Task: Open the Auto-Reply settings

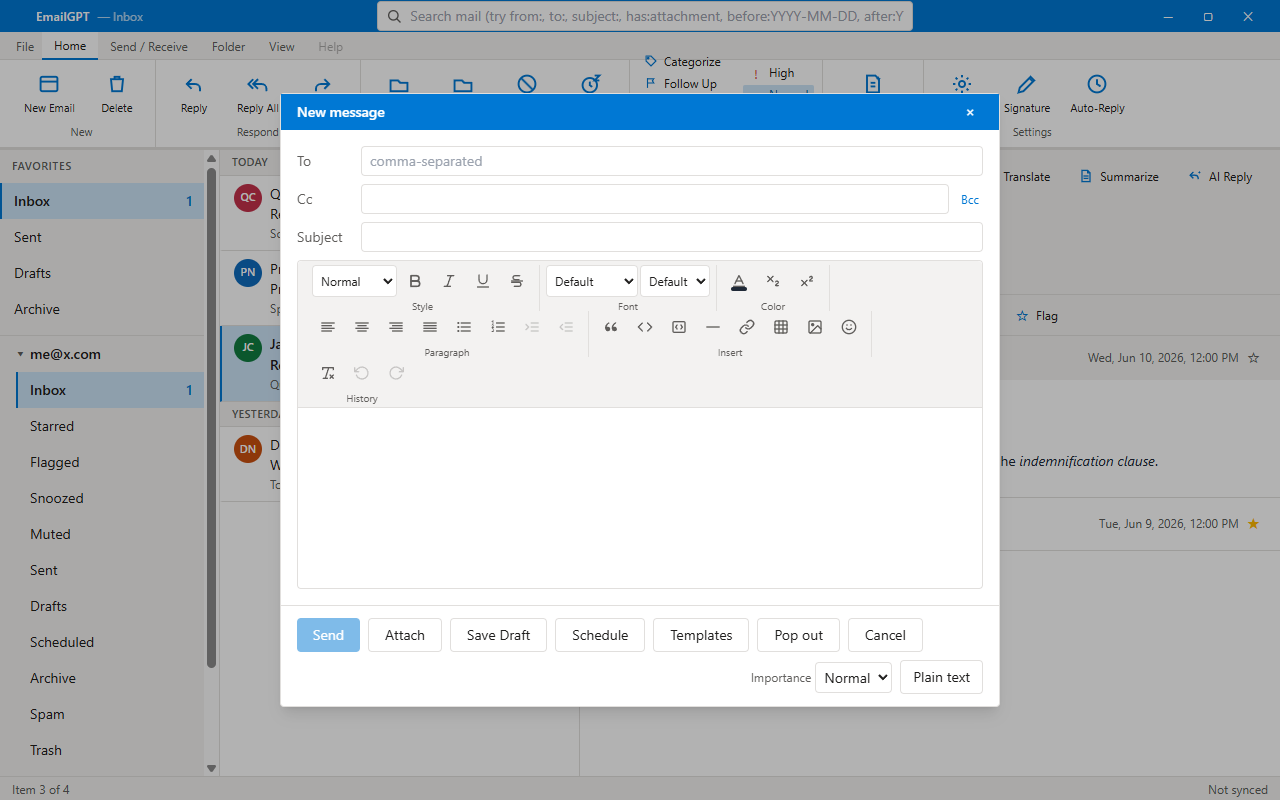Action: [1097, 94]
